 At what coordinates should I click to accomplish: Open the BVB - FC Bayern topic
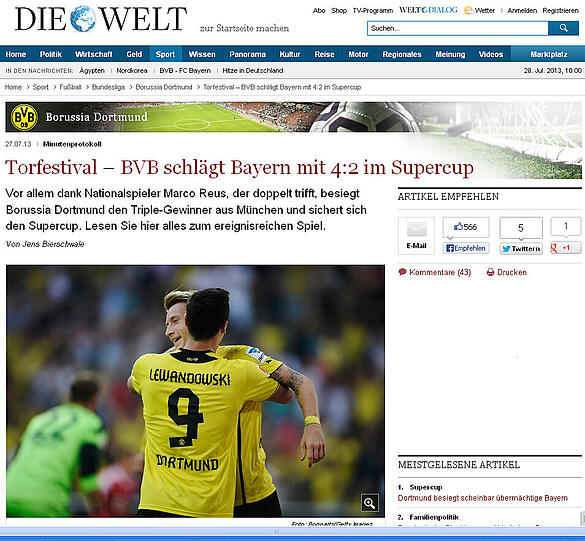tap(185, 71)
